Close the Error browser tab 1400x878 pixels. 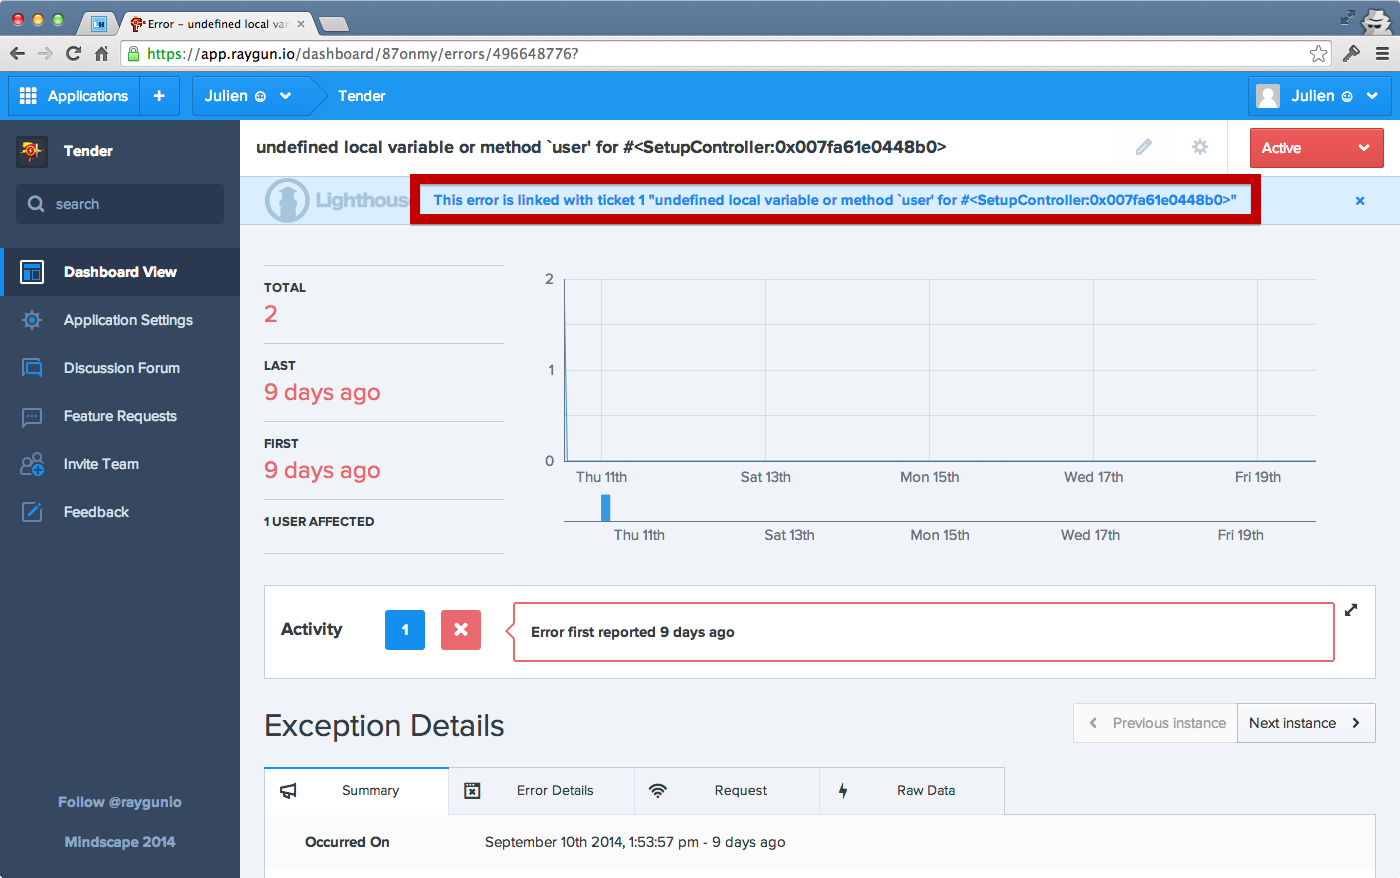point(301,24)
